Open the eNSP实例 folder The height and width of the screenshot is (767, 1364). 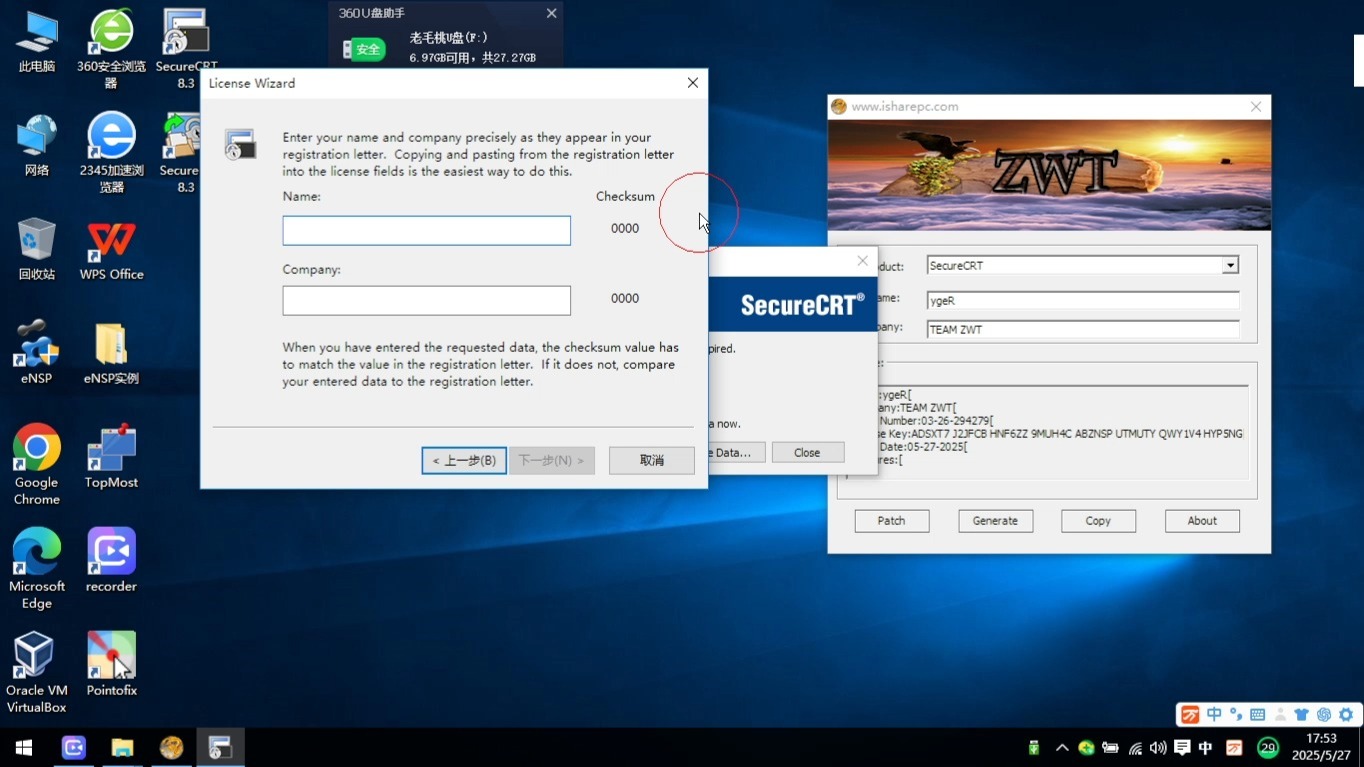(110, 340)
